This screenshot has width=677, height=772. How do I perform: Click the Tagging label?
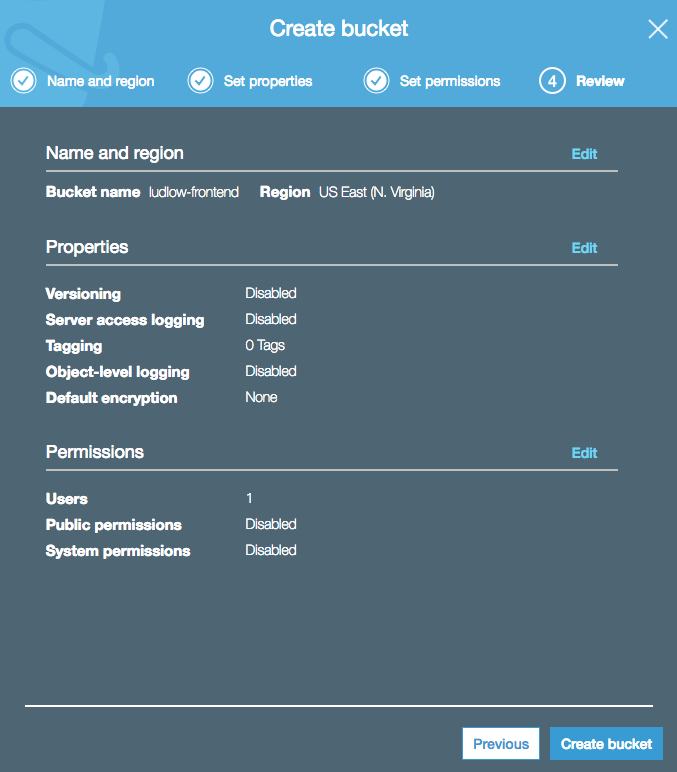(x=74, y=346)
